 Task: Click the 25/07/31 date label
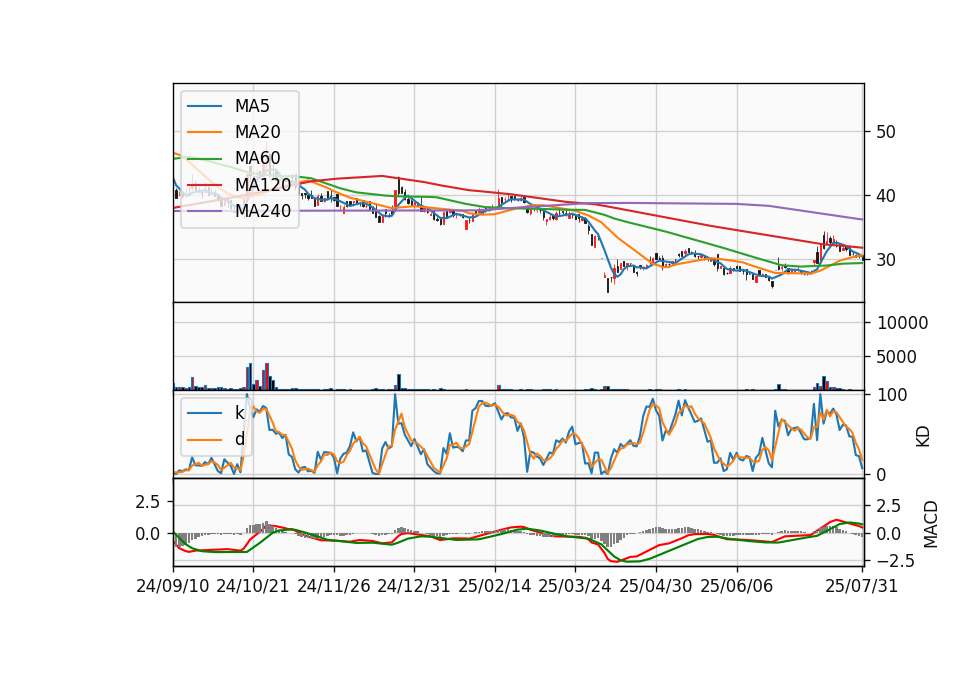(861, 586)
